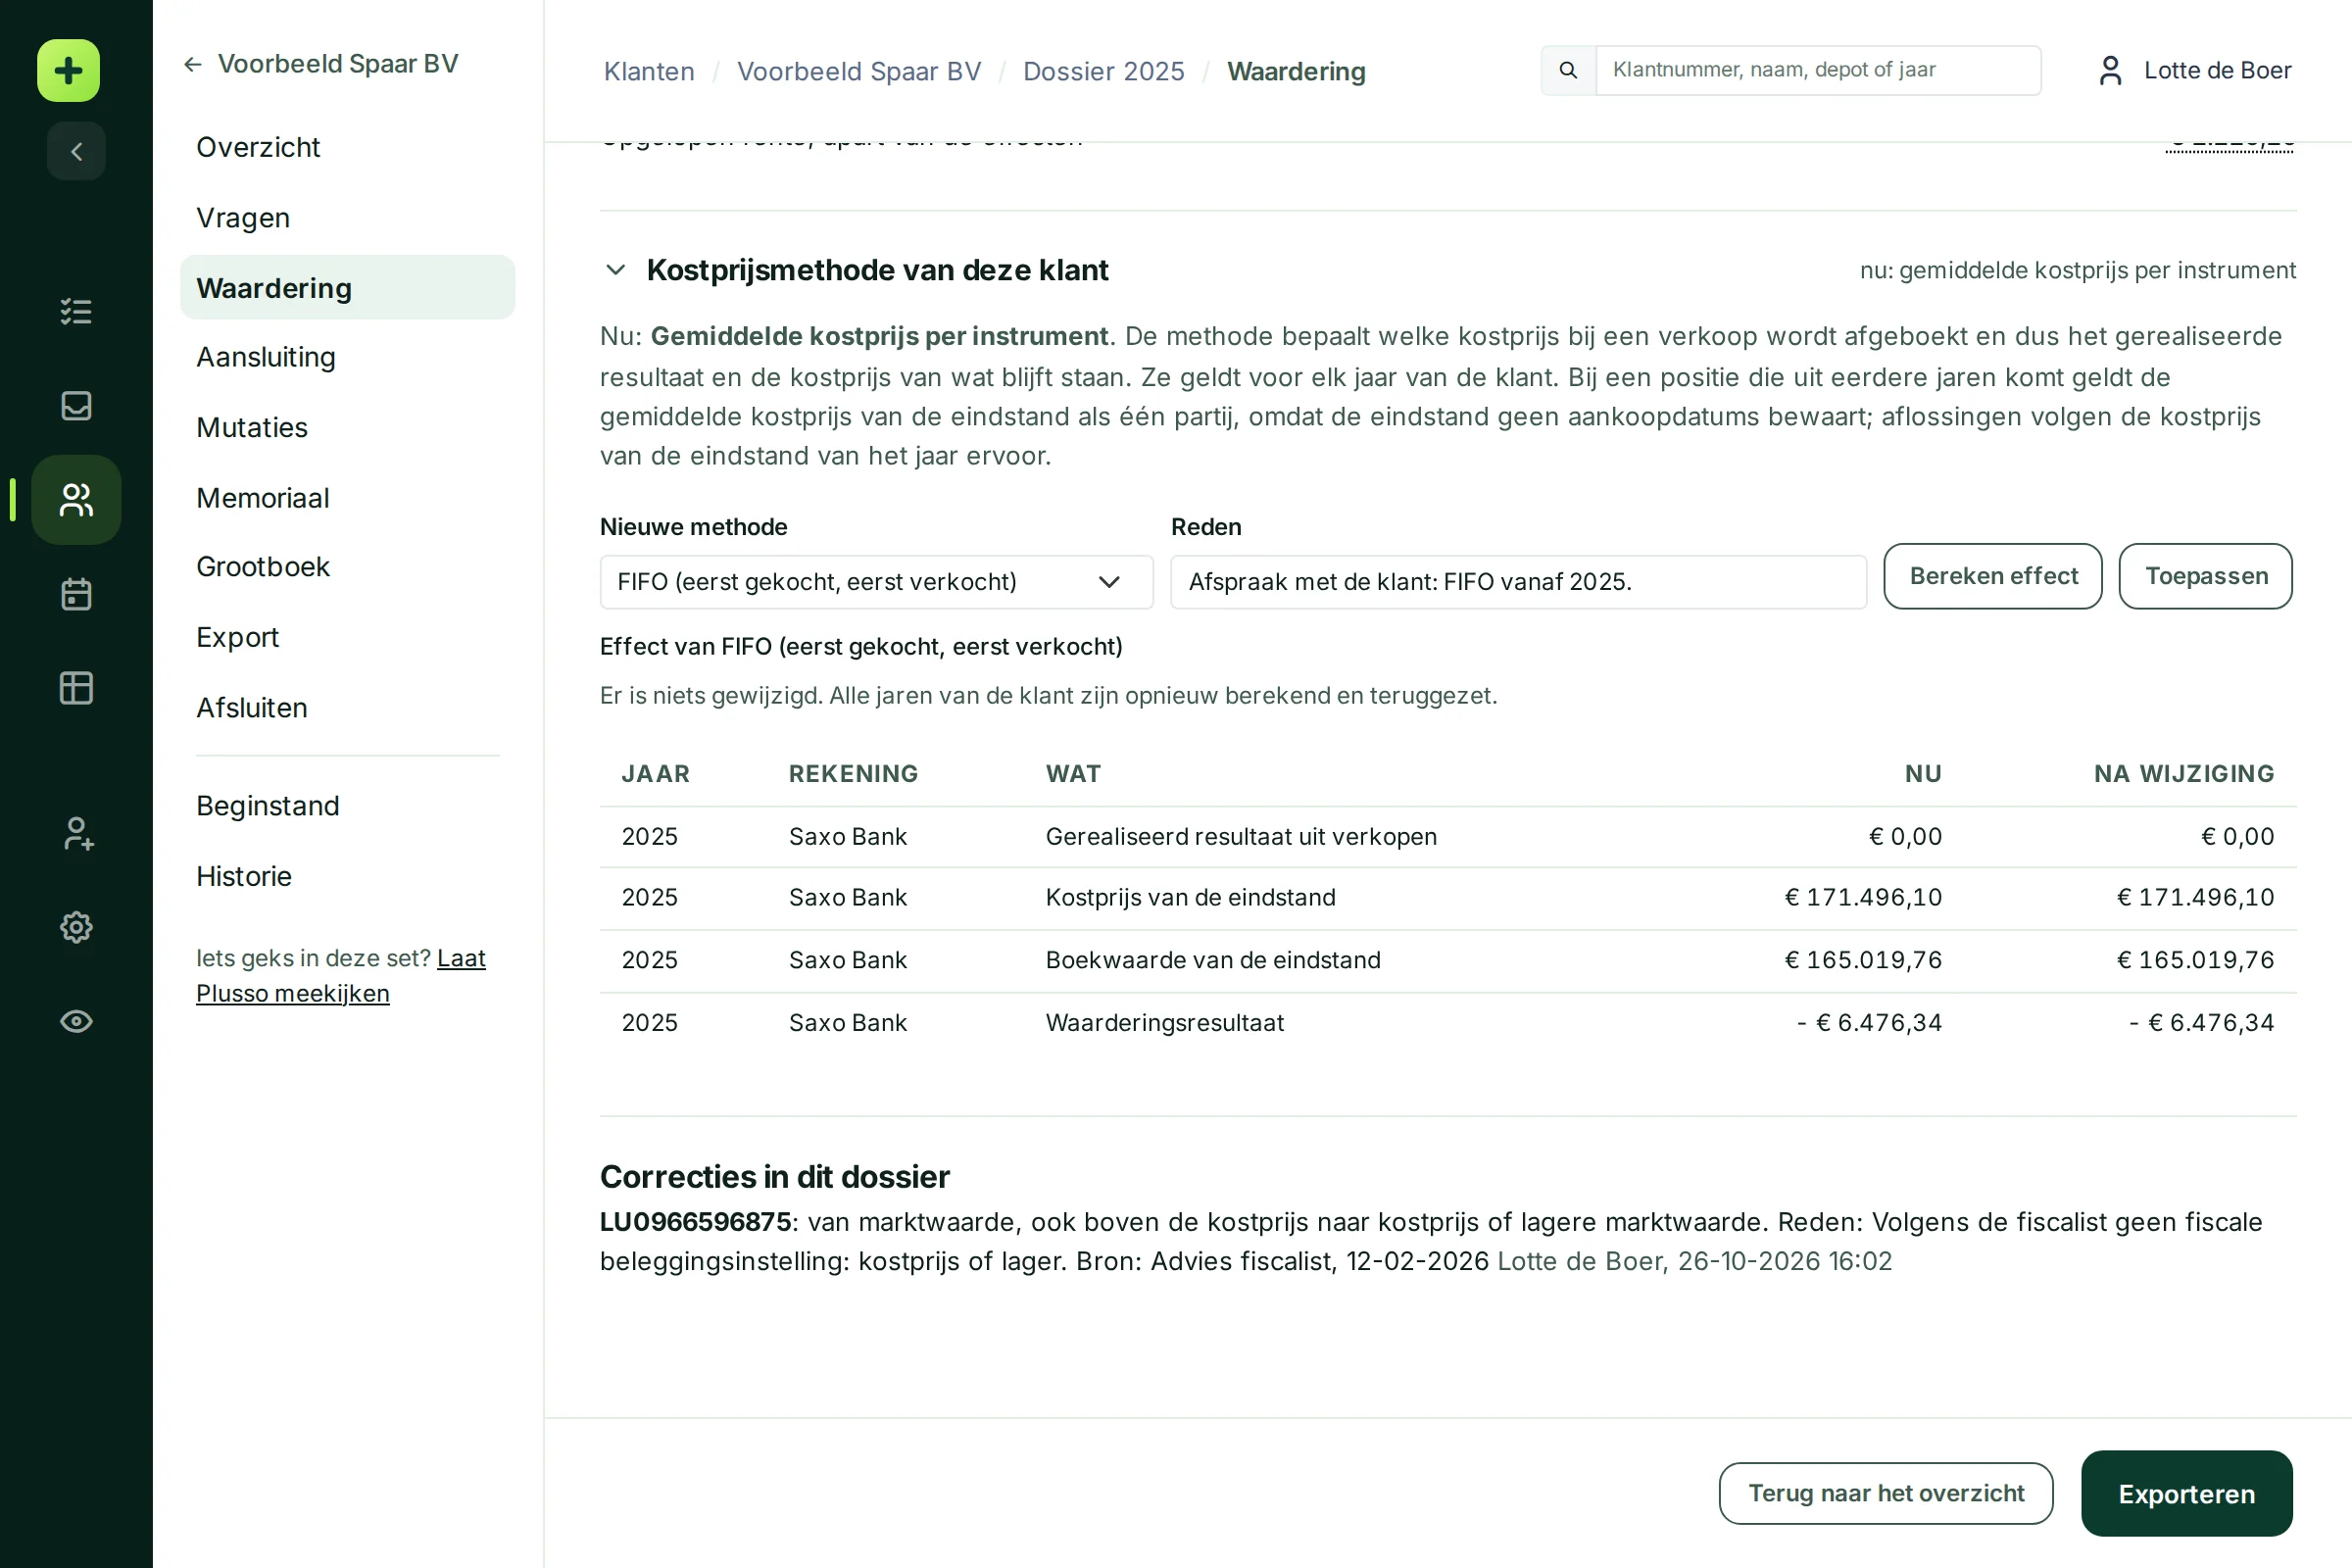Click the LU0966596875 correction code
This screenshot has height=1568, width=2352.
(695, 1222)
